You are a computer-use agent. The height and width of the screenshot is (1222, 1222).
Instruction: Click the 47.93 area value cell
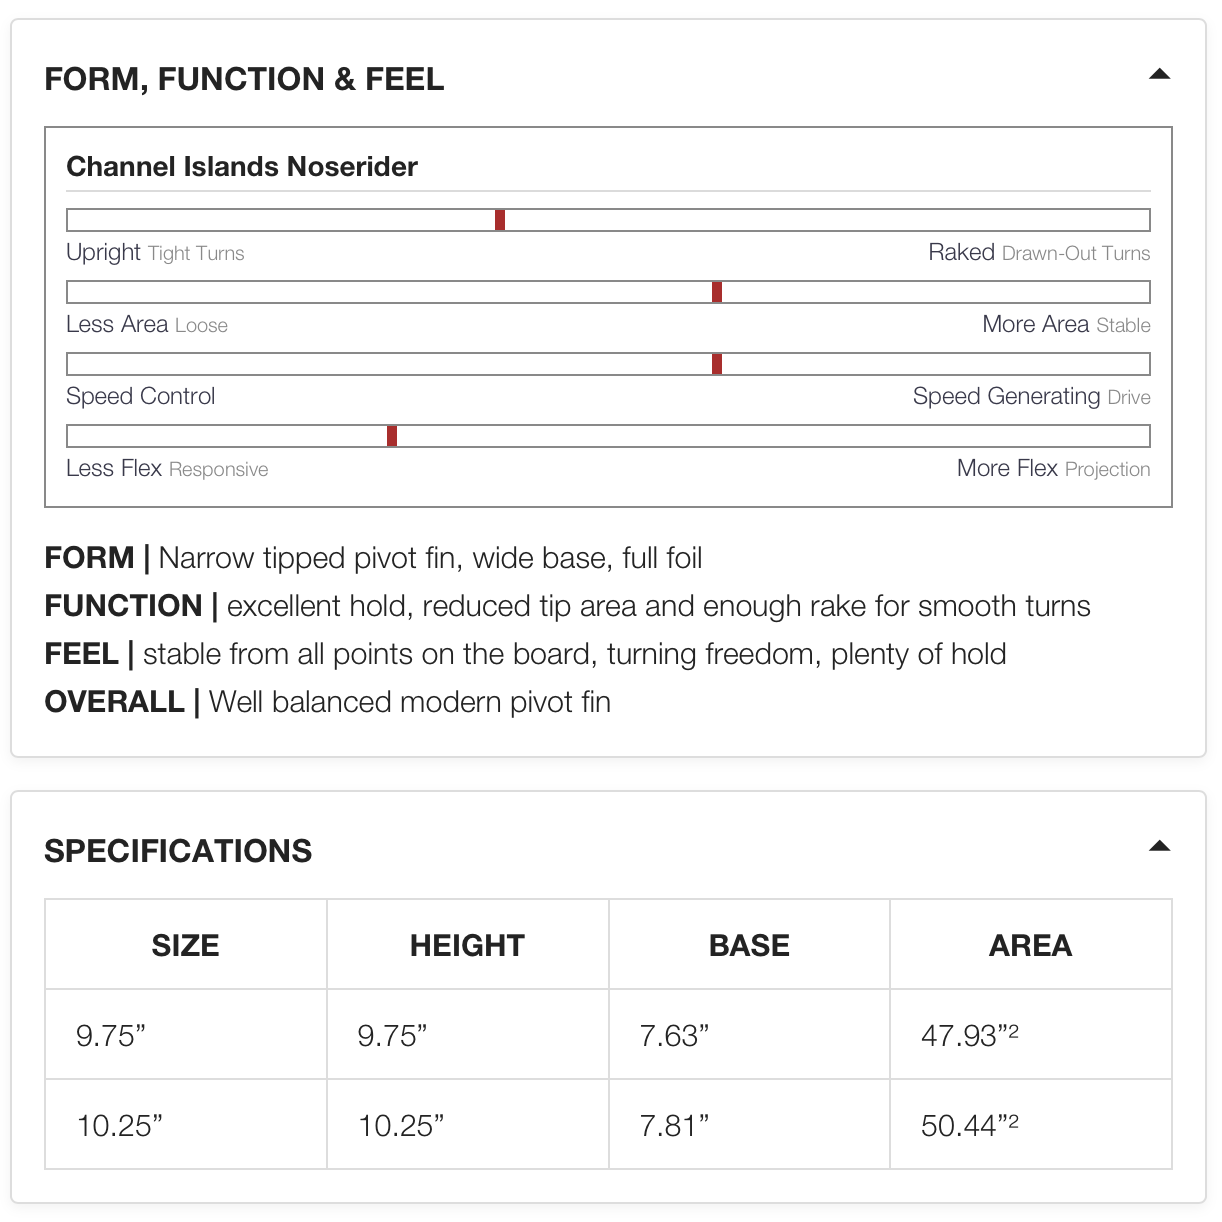pyautogui.click(x=969, y=1035)
